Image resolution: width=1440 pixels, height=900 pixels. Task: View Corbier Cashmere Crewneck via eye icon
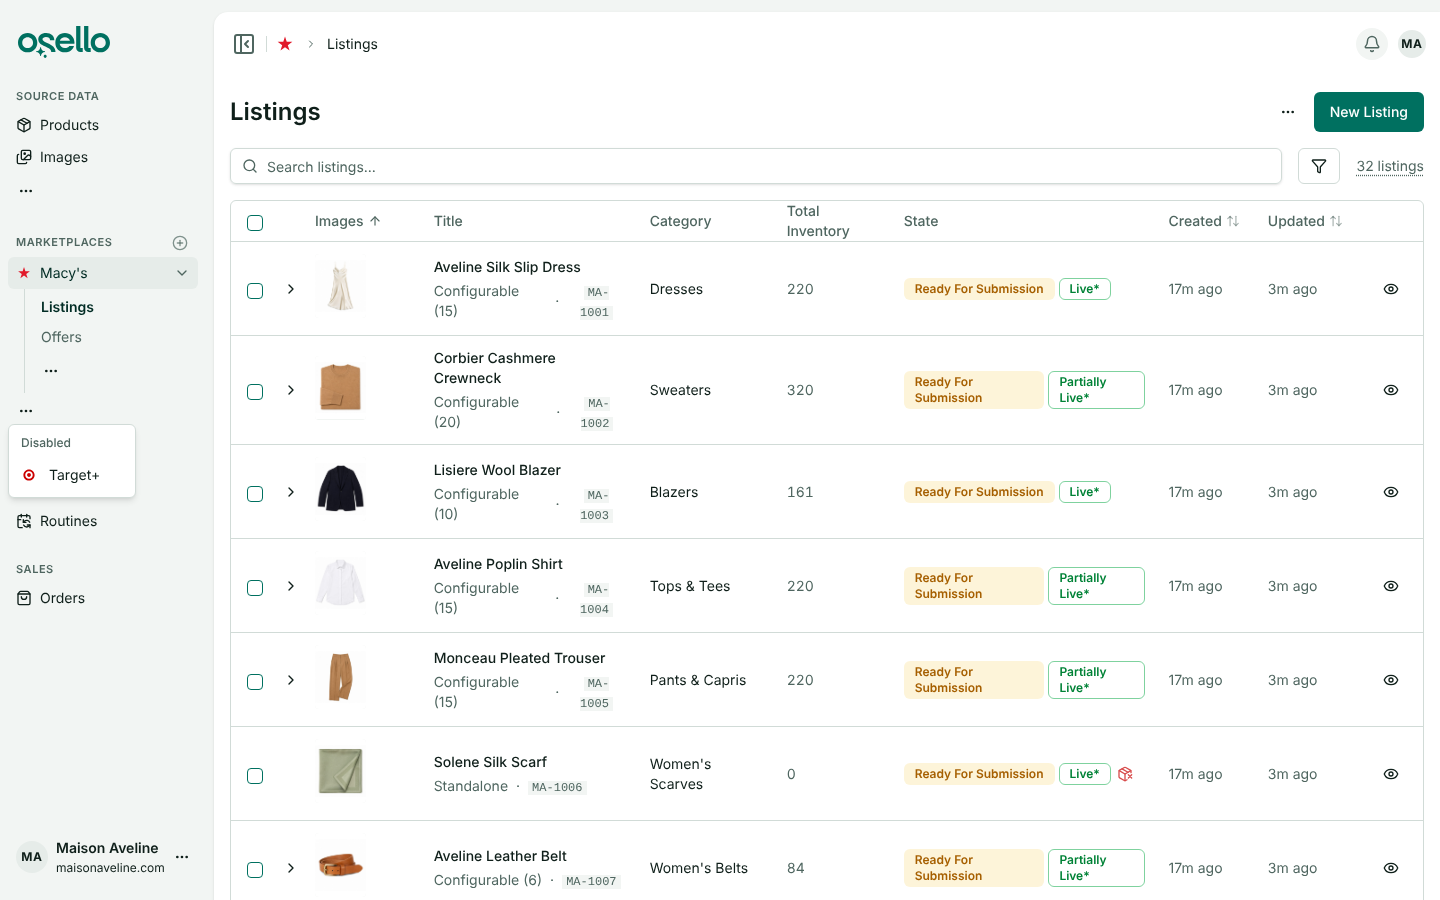(x=1391, y=390)
